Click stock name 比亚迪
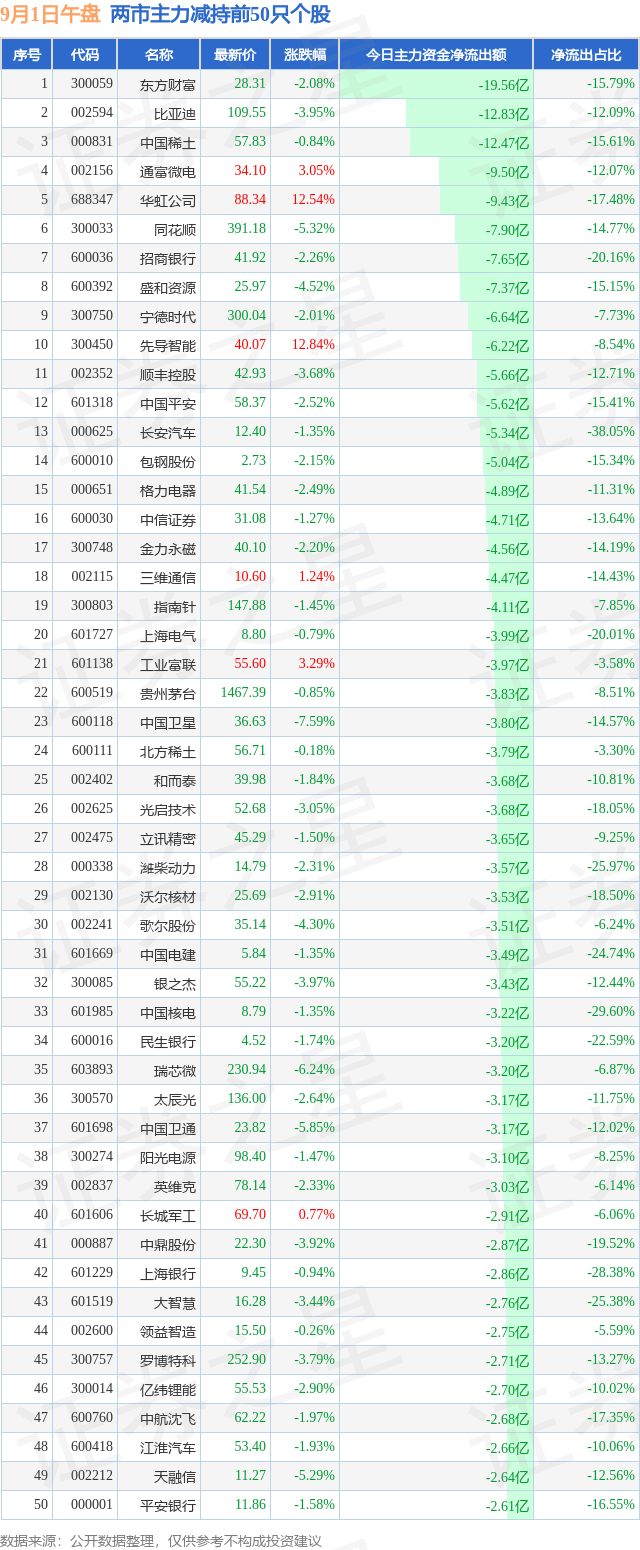The image size is (640, 1550). click(x=176, y=113)
